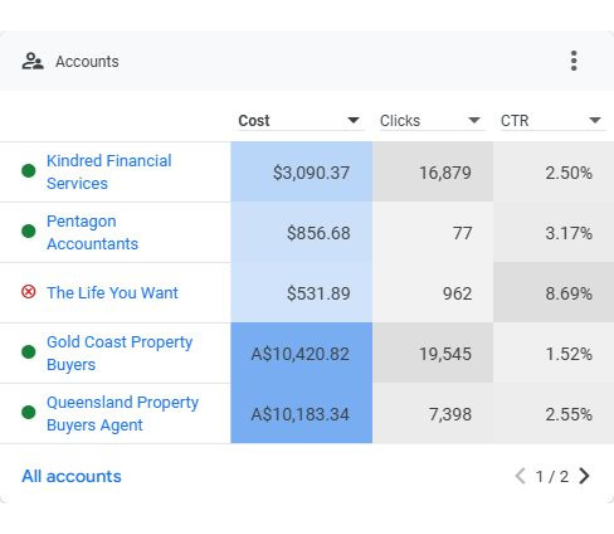This screenshot has height=534, width=614.
Task: Click the A$10,420.82 cost cell
Action: (300, 353)
